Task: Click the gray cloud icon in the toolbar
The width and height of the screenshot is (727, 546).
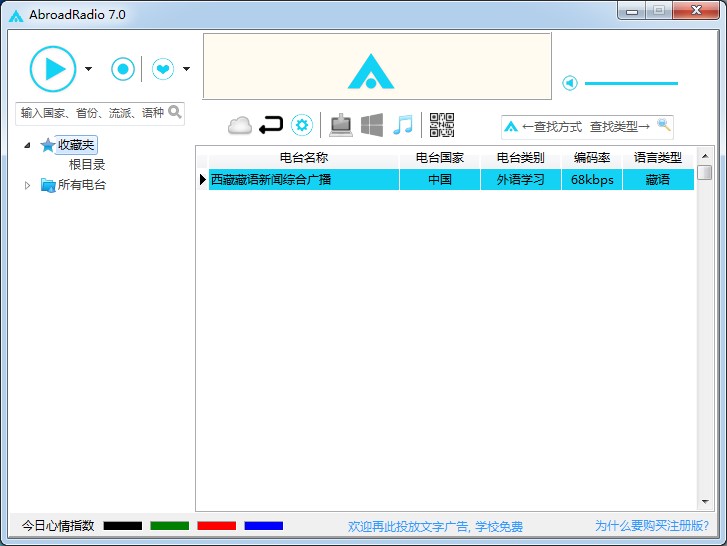Action: pyautogui.click(x=240, y=125)
